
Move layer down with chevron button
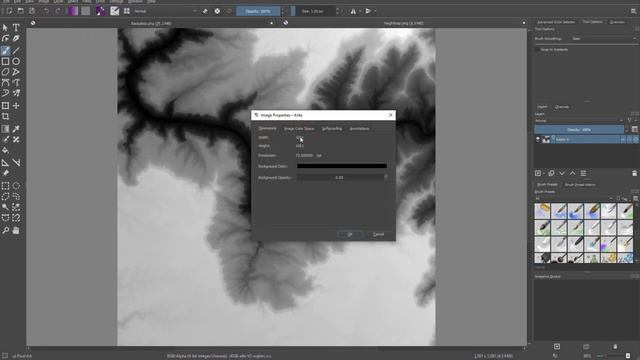562,173
